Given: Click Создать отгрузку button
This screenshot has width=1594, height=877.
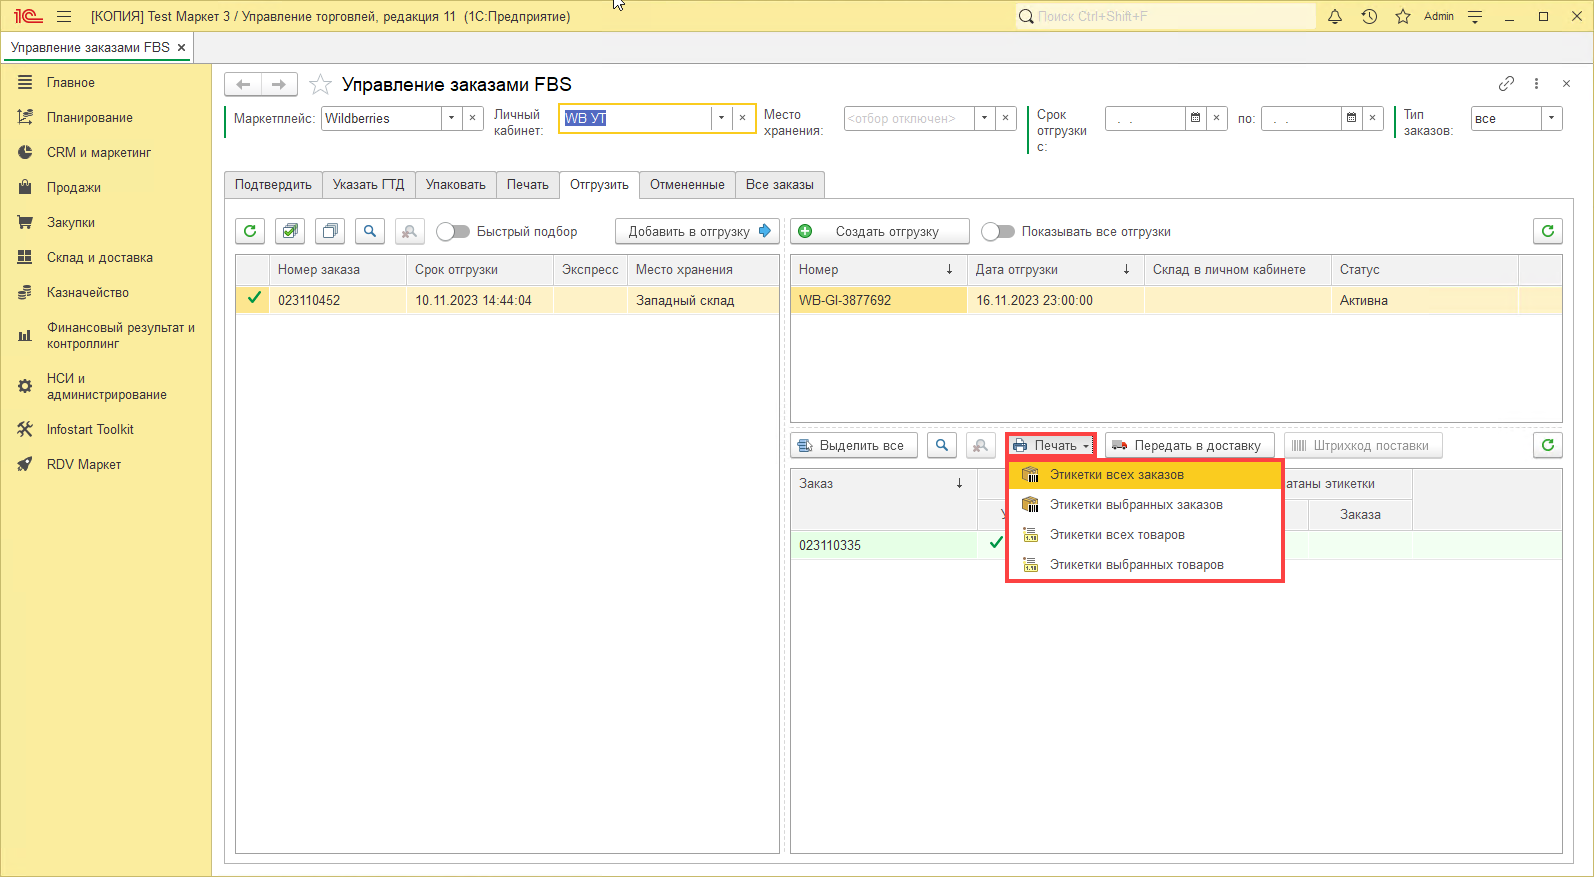Looking at the screenshot, I should pyautogui.click(x=880, y=231).
